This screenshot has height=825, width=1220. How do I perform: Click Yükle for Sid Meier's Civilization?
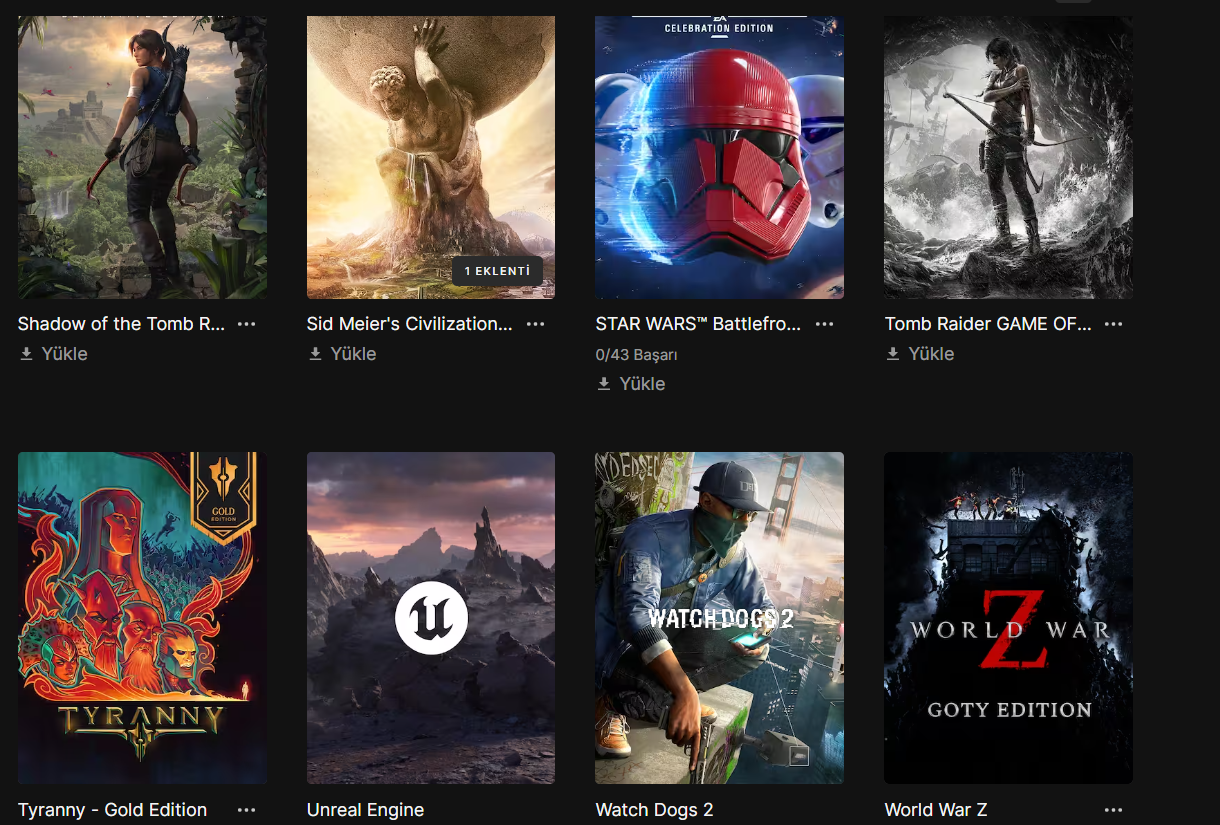click(x=354, y=354)
